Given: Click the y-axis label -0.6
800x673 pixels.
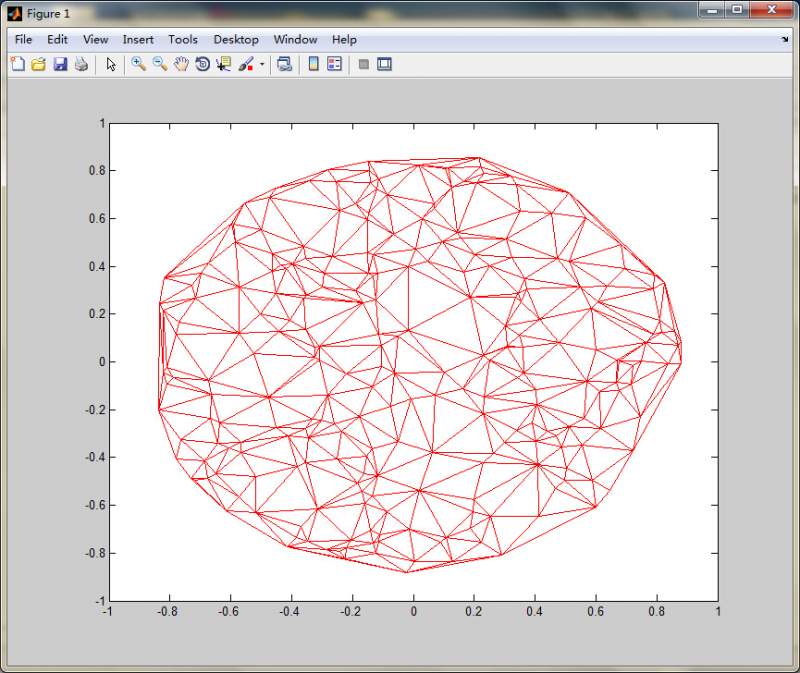Looking at the screenshot, I should (95, 505).
